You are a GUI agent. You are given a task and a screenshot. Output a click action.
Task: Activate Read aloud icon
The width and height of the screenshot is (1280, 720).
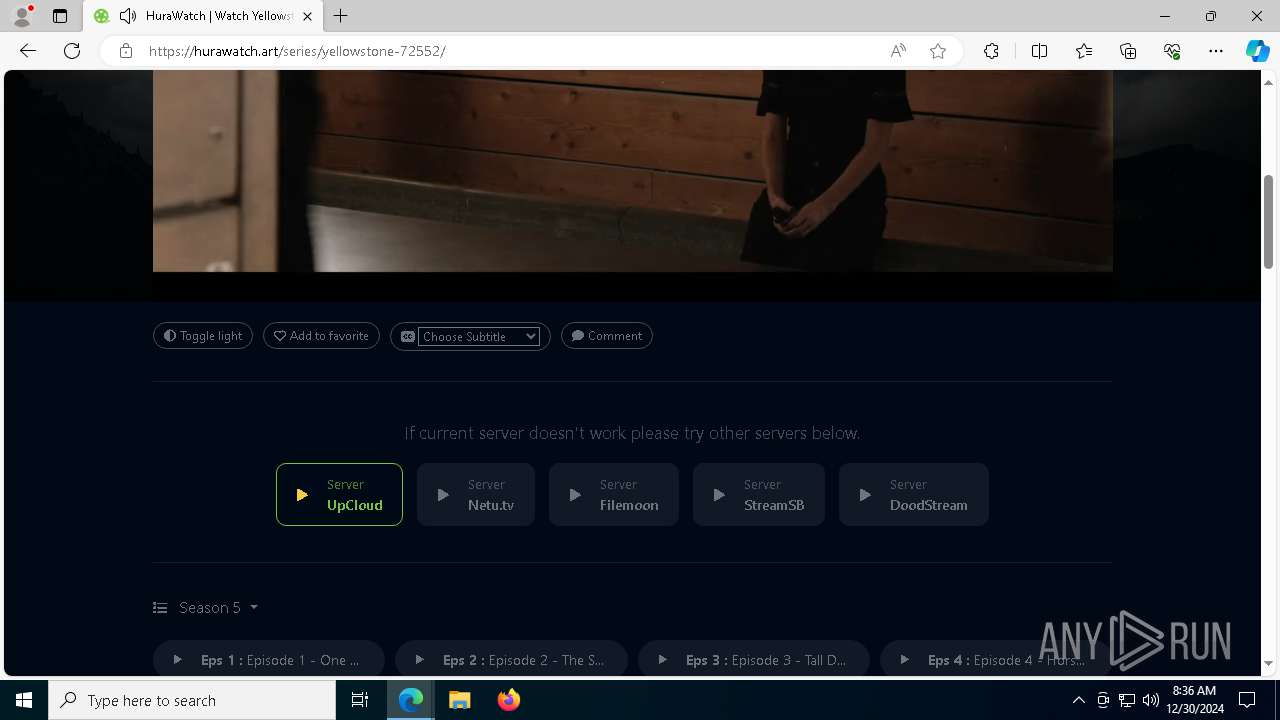pos(898,51)
